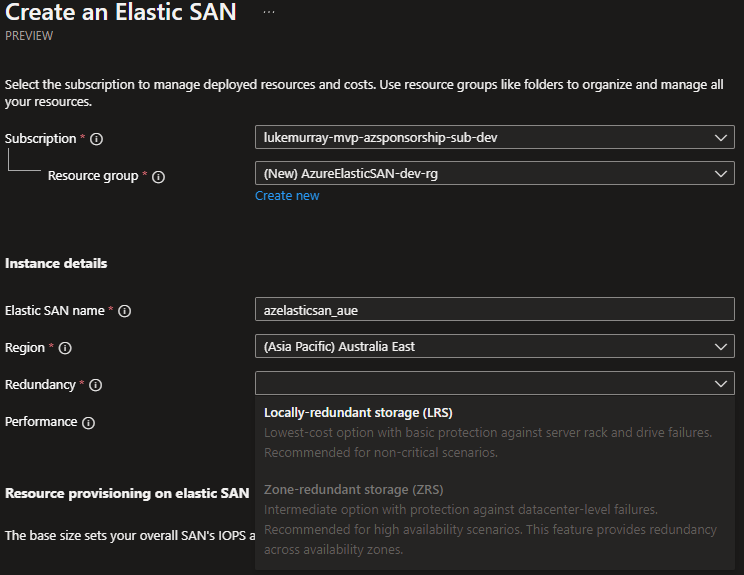Click the Create new resource group link
Screen dimensions: 744x575
pos(287,196)
